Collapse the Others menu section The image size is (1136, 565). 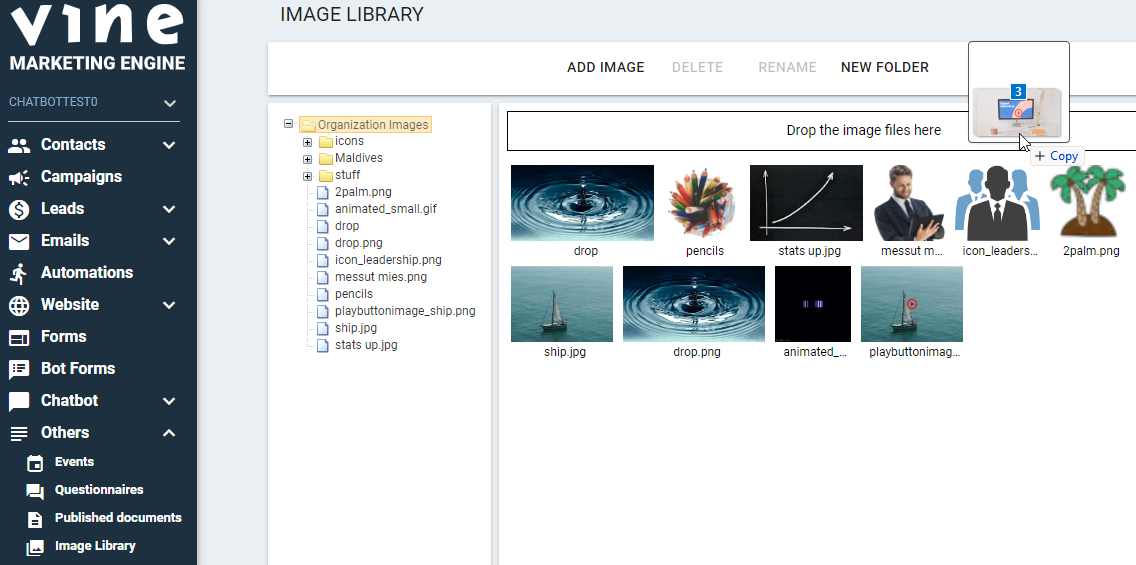click(169, 433)
